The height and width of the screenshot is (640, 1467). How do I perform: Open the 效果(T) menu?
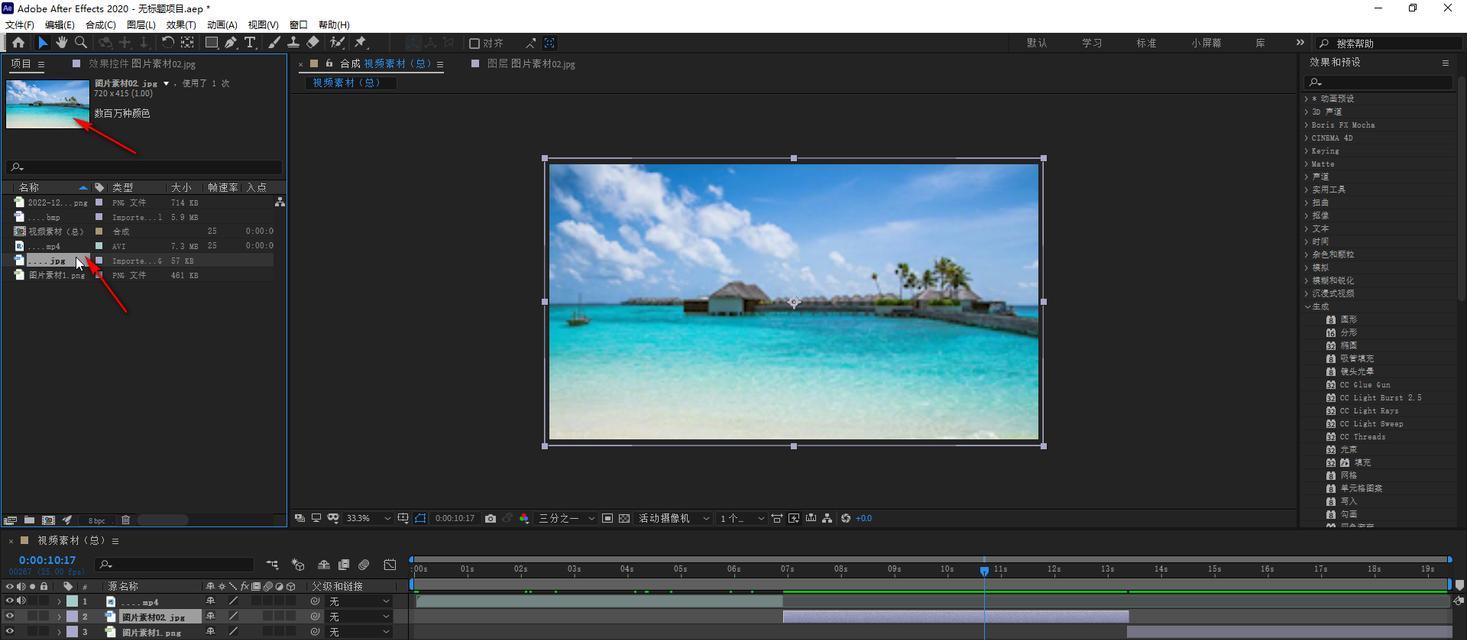pos(181,25)
